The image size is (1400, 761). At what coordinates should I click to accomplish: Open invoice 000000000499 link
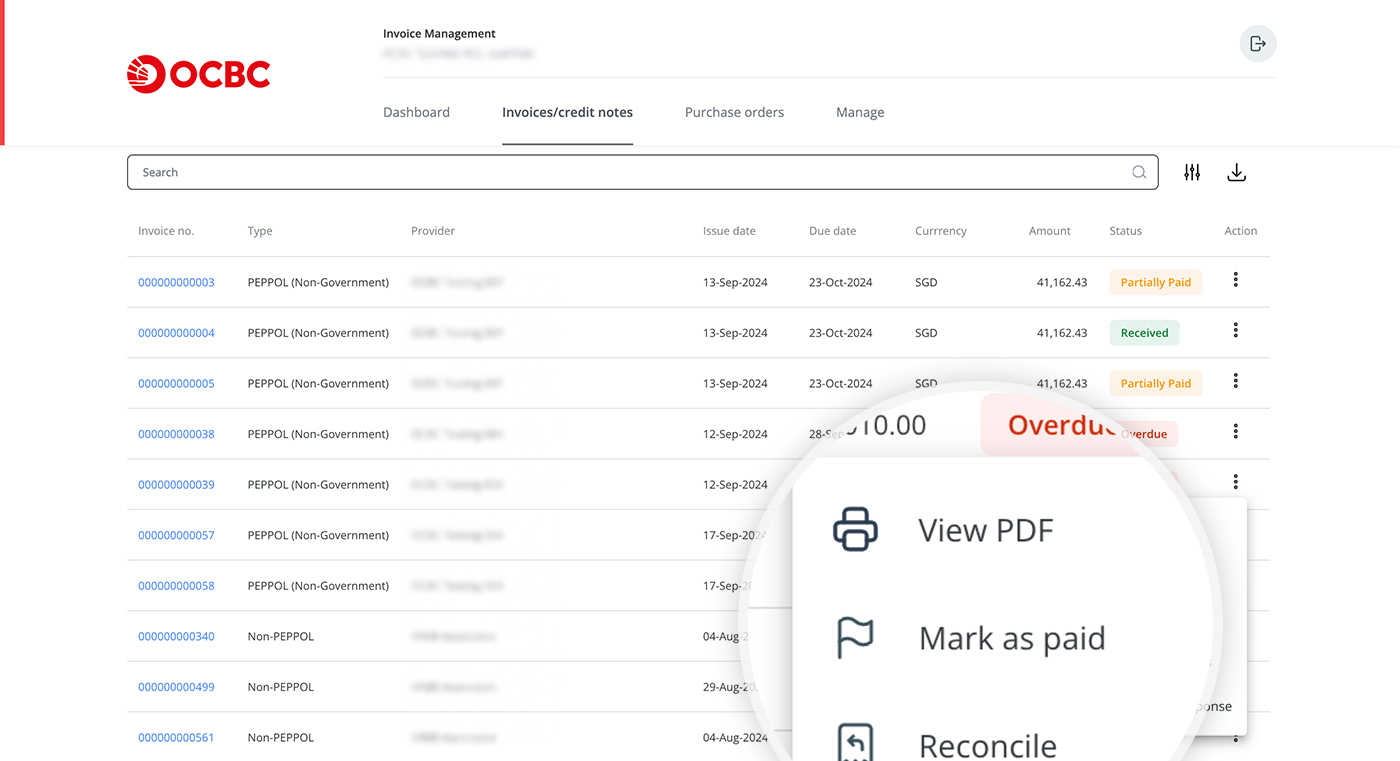pyautogui.click(x=176, y=687)
